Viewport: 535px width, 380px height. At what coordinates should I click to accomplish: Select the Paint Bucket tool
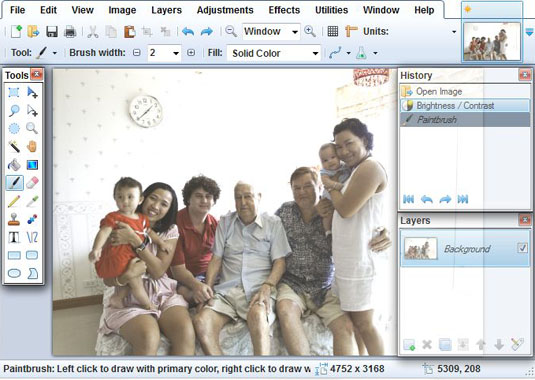14,165
